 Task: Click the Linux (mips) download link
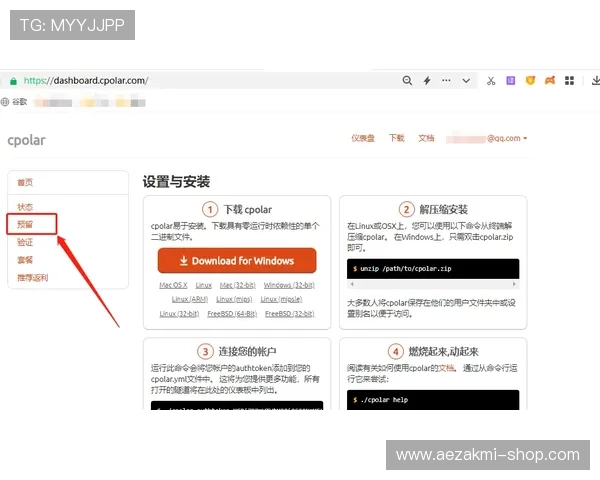pyautogui.click(x=234, y=299)
